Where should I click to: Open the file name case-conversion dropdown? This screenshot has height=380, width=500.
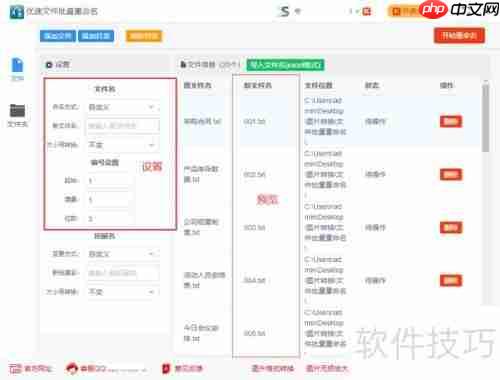[123, 145]
